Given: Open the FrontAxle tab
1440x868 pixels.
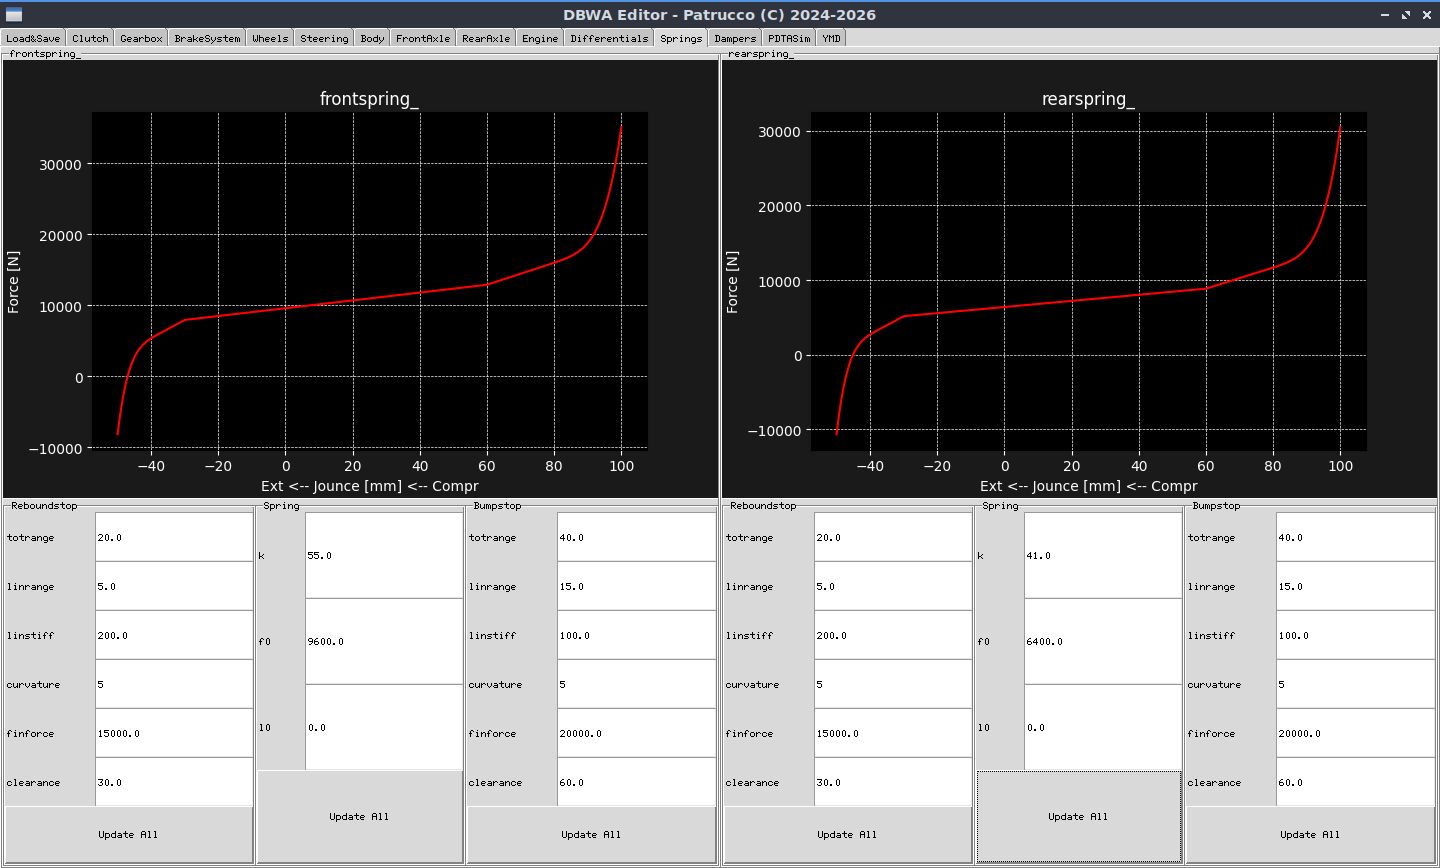Looking at the screenshot, I should 423,38.
